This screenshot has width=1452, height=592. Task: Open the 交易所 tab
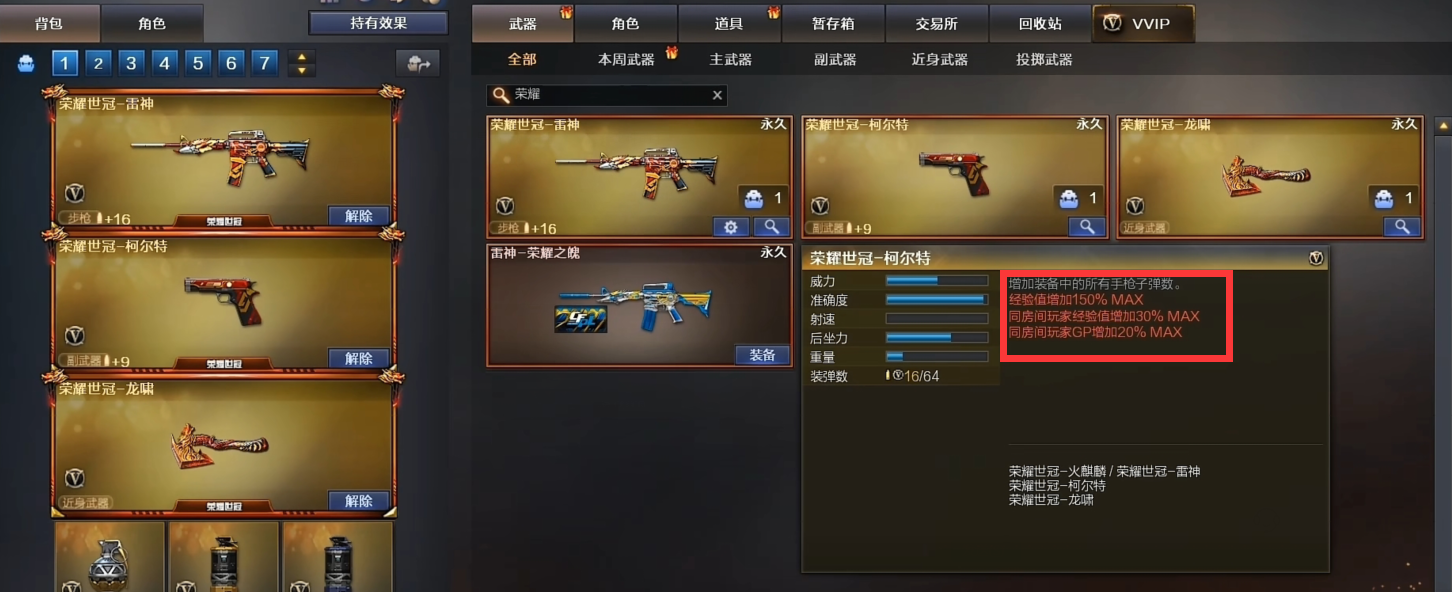pyautogui.click(x=936, y=23)
